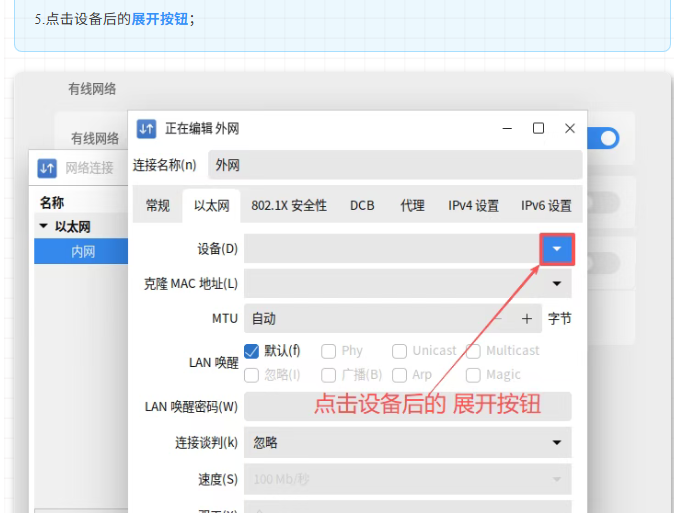
Task: Expand the 设备(D) dropdown list
Action: (x=557, y=249)
